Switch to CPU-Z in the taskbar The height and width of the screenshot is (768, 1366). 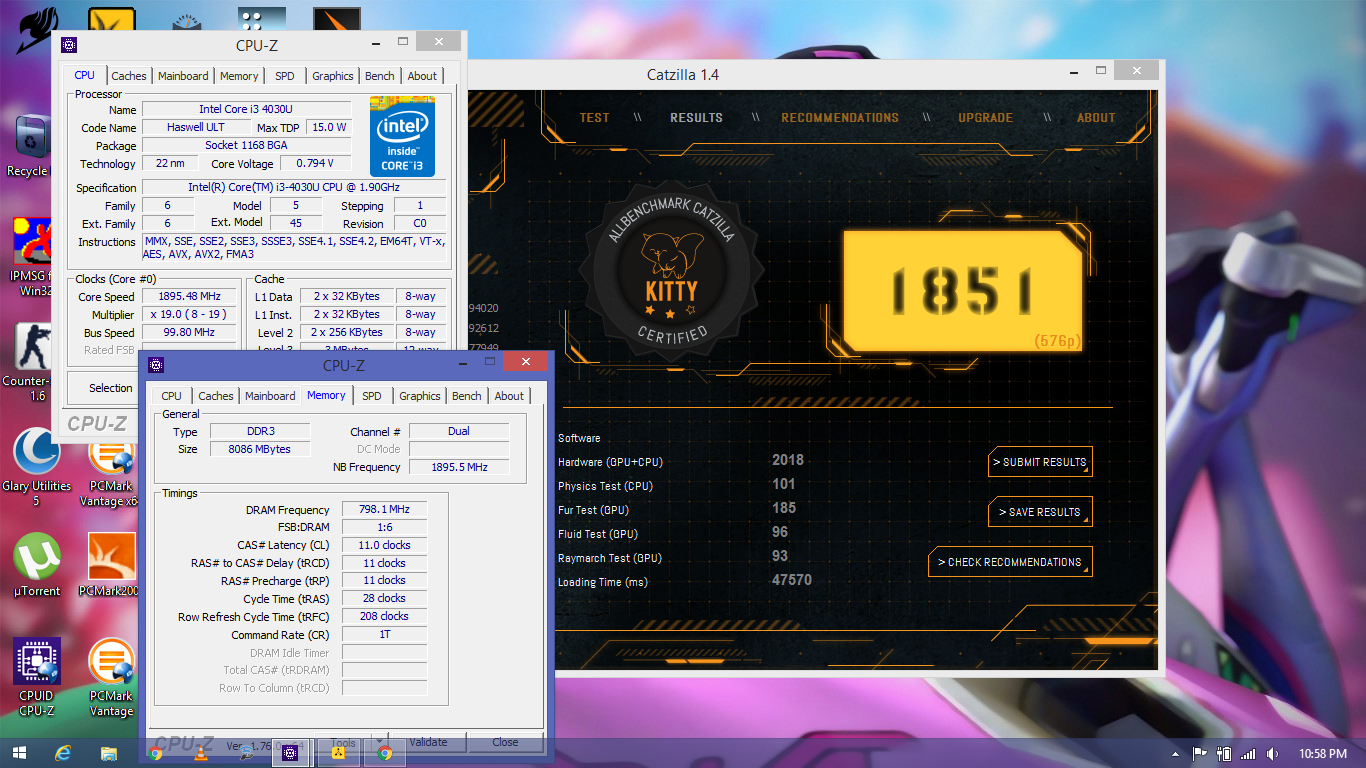[x=291, y=753]
